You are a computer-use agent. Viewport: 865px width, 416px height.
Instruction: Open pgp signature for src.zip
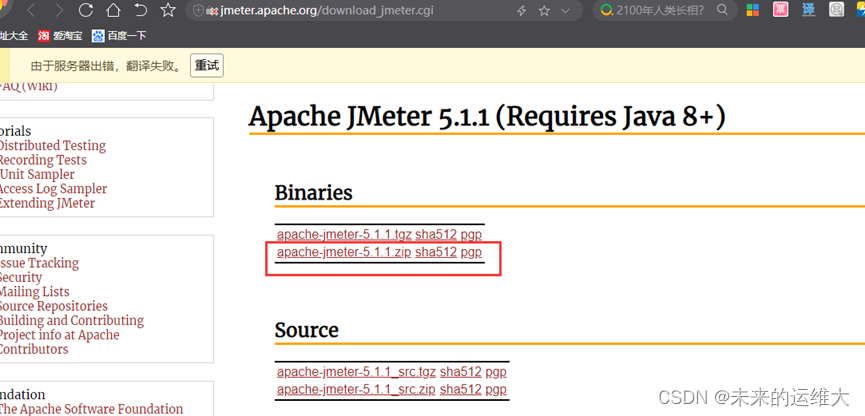(x=496, y=390)
